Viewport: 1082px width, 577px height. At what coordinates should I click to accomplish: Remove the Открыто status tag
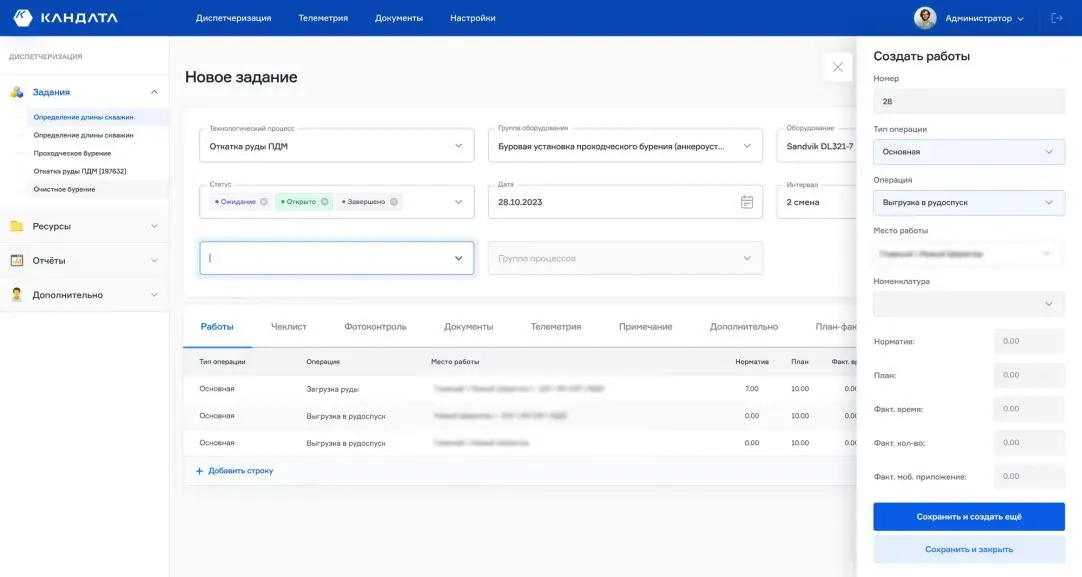point(324,202)
